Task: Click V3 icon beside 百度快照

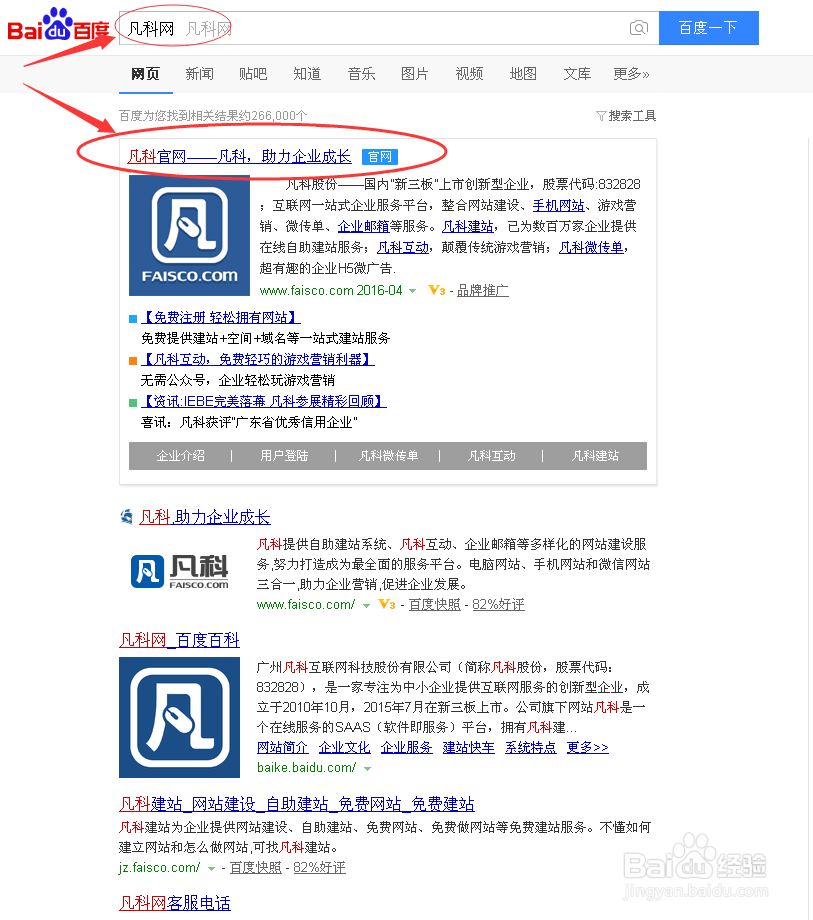Action: click(x=387, y=604)
